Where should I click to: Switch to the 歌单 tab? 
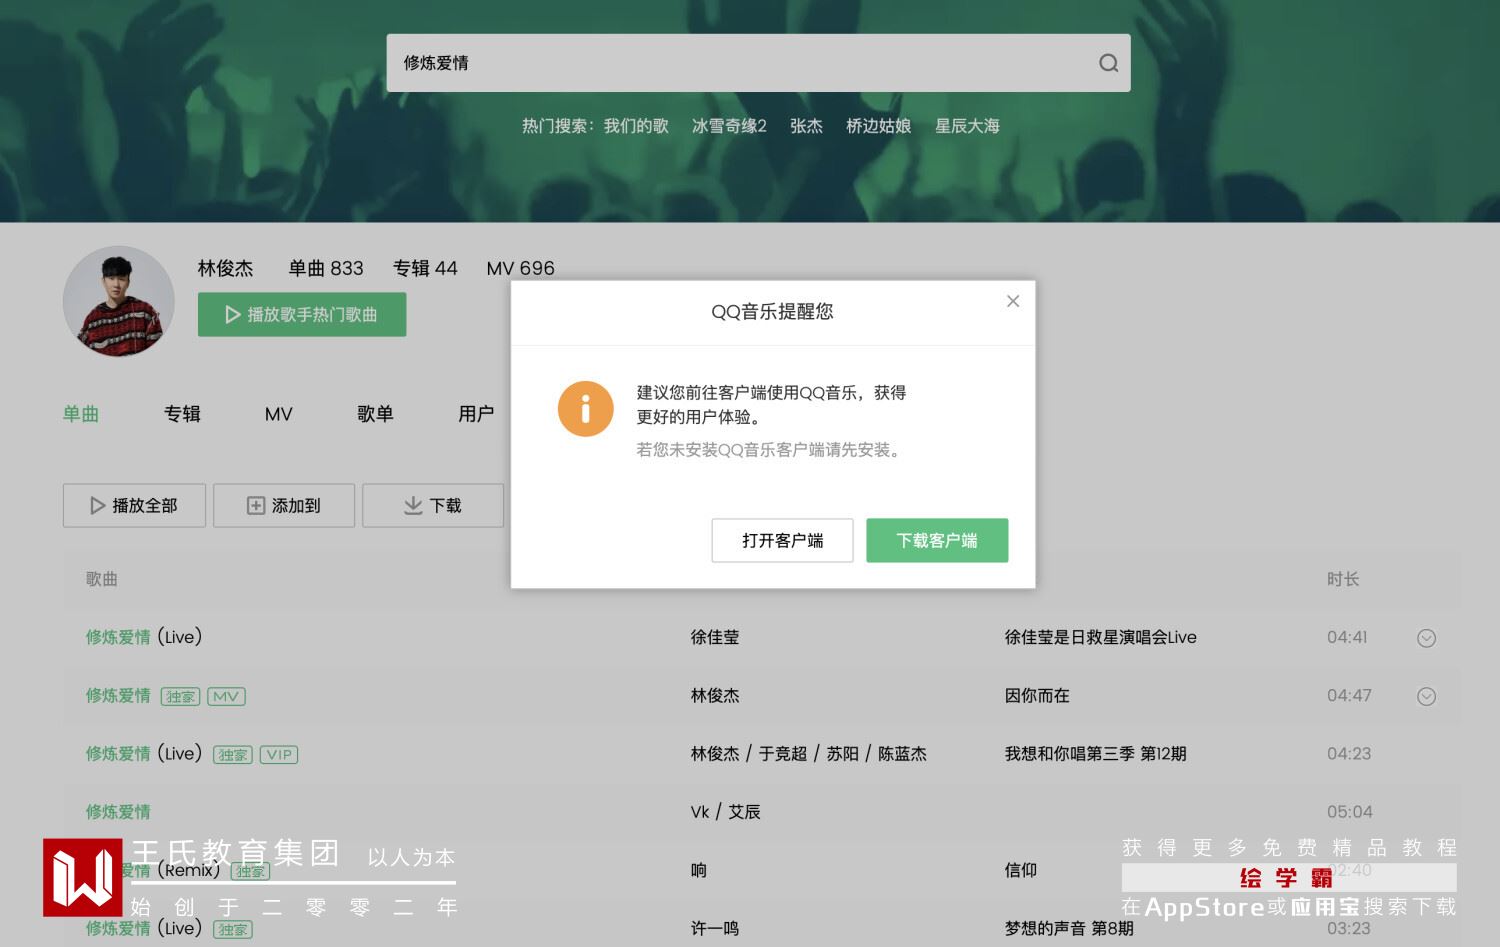pos(375,414)
